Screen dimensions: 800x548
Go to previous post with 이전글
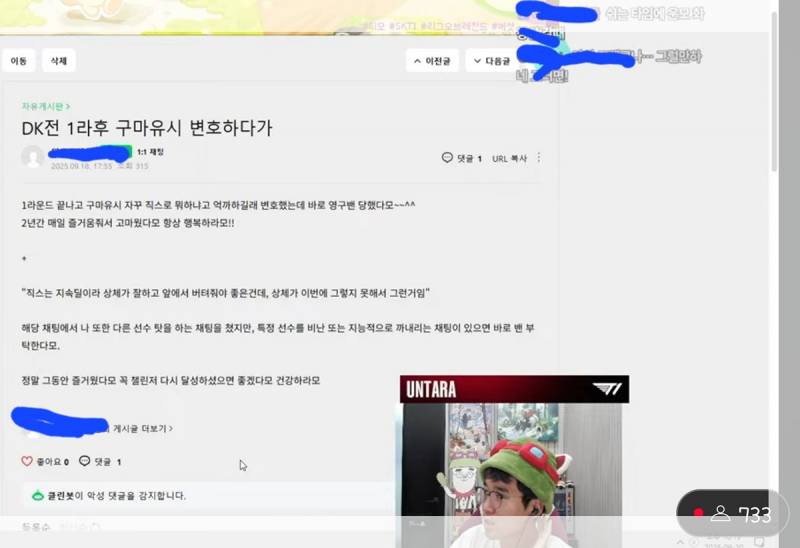432,61
